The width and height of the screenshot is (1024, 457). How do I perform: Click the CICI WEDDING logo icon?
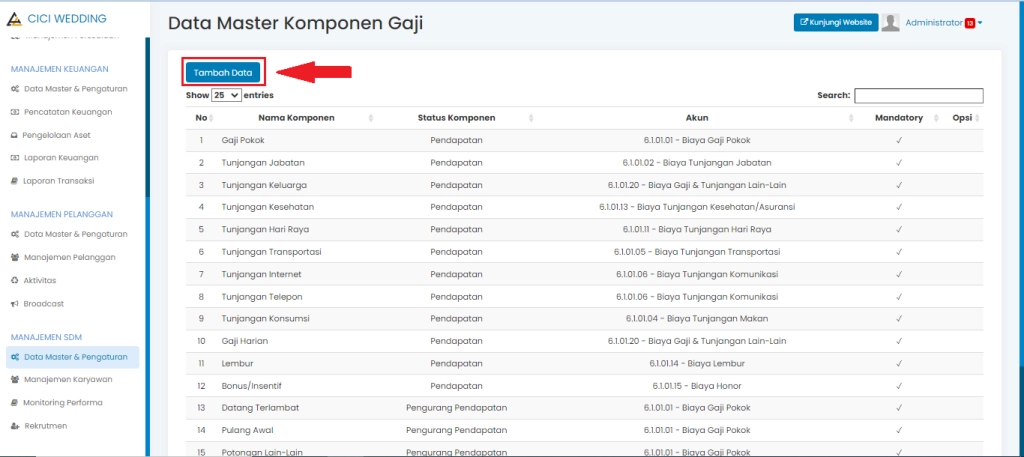coord(13,19)
